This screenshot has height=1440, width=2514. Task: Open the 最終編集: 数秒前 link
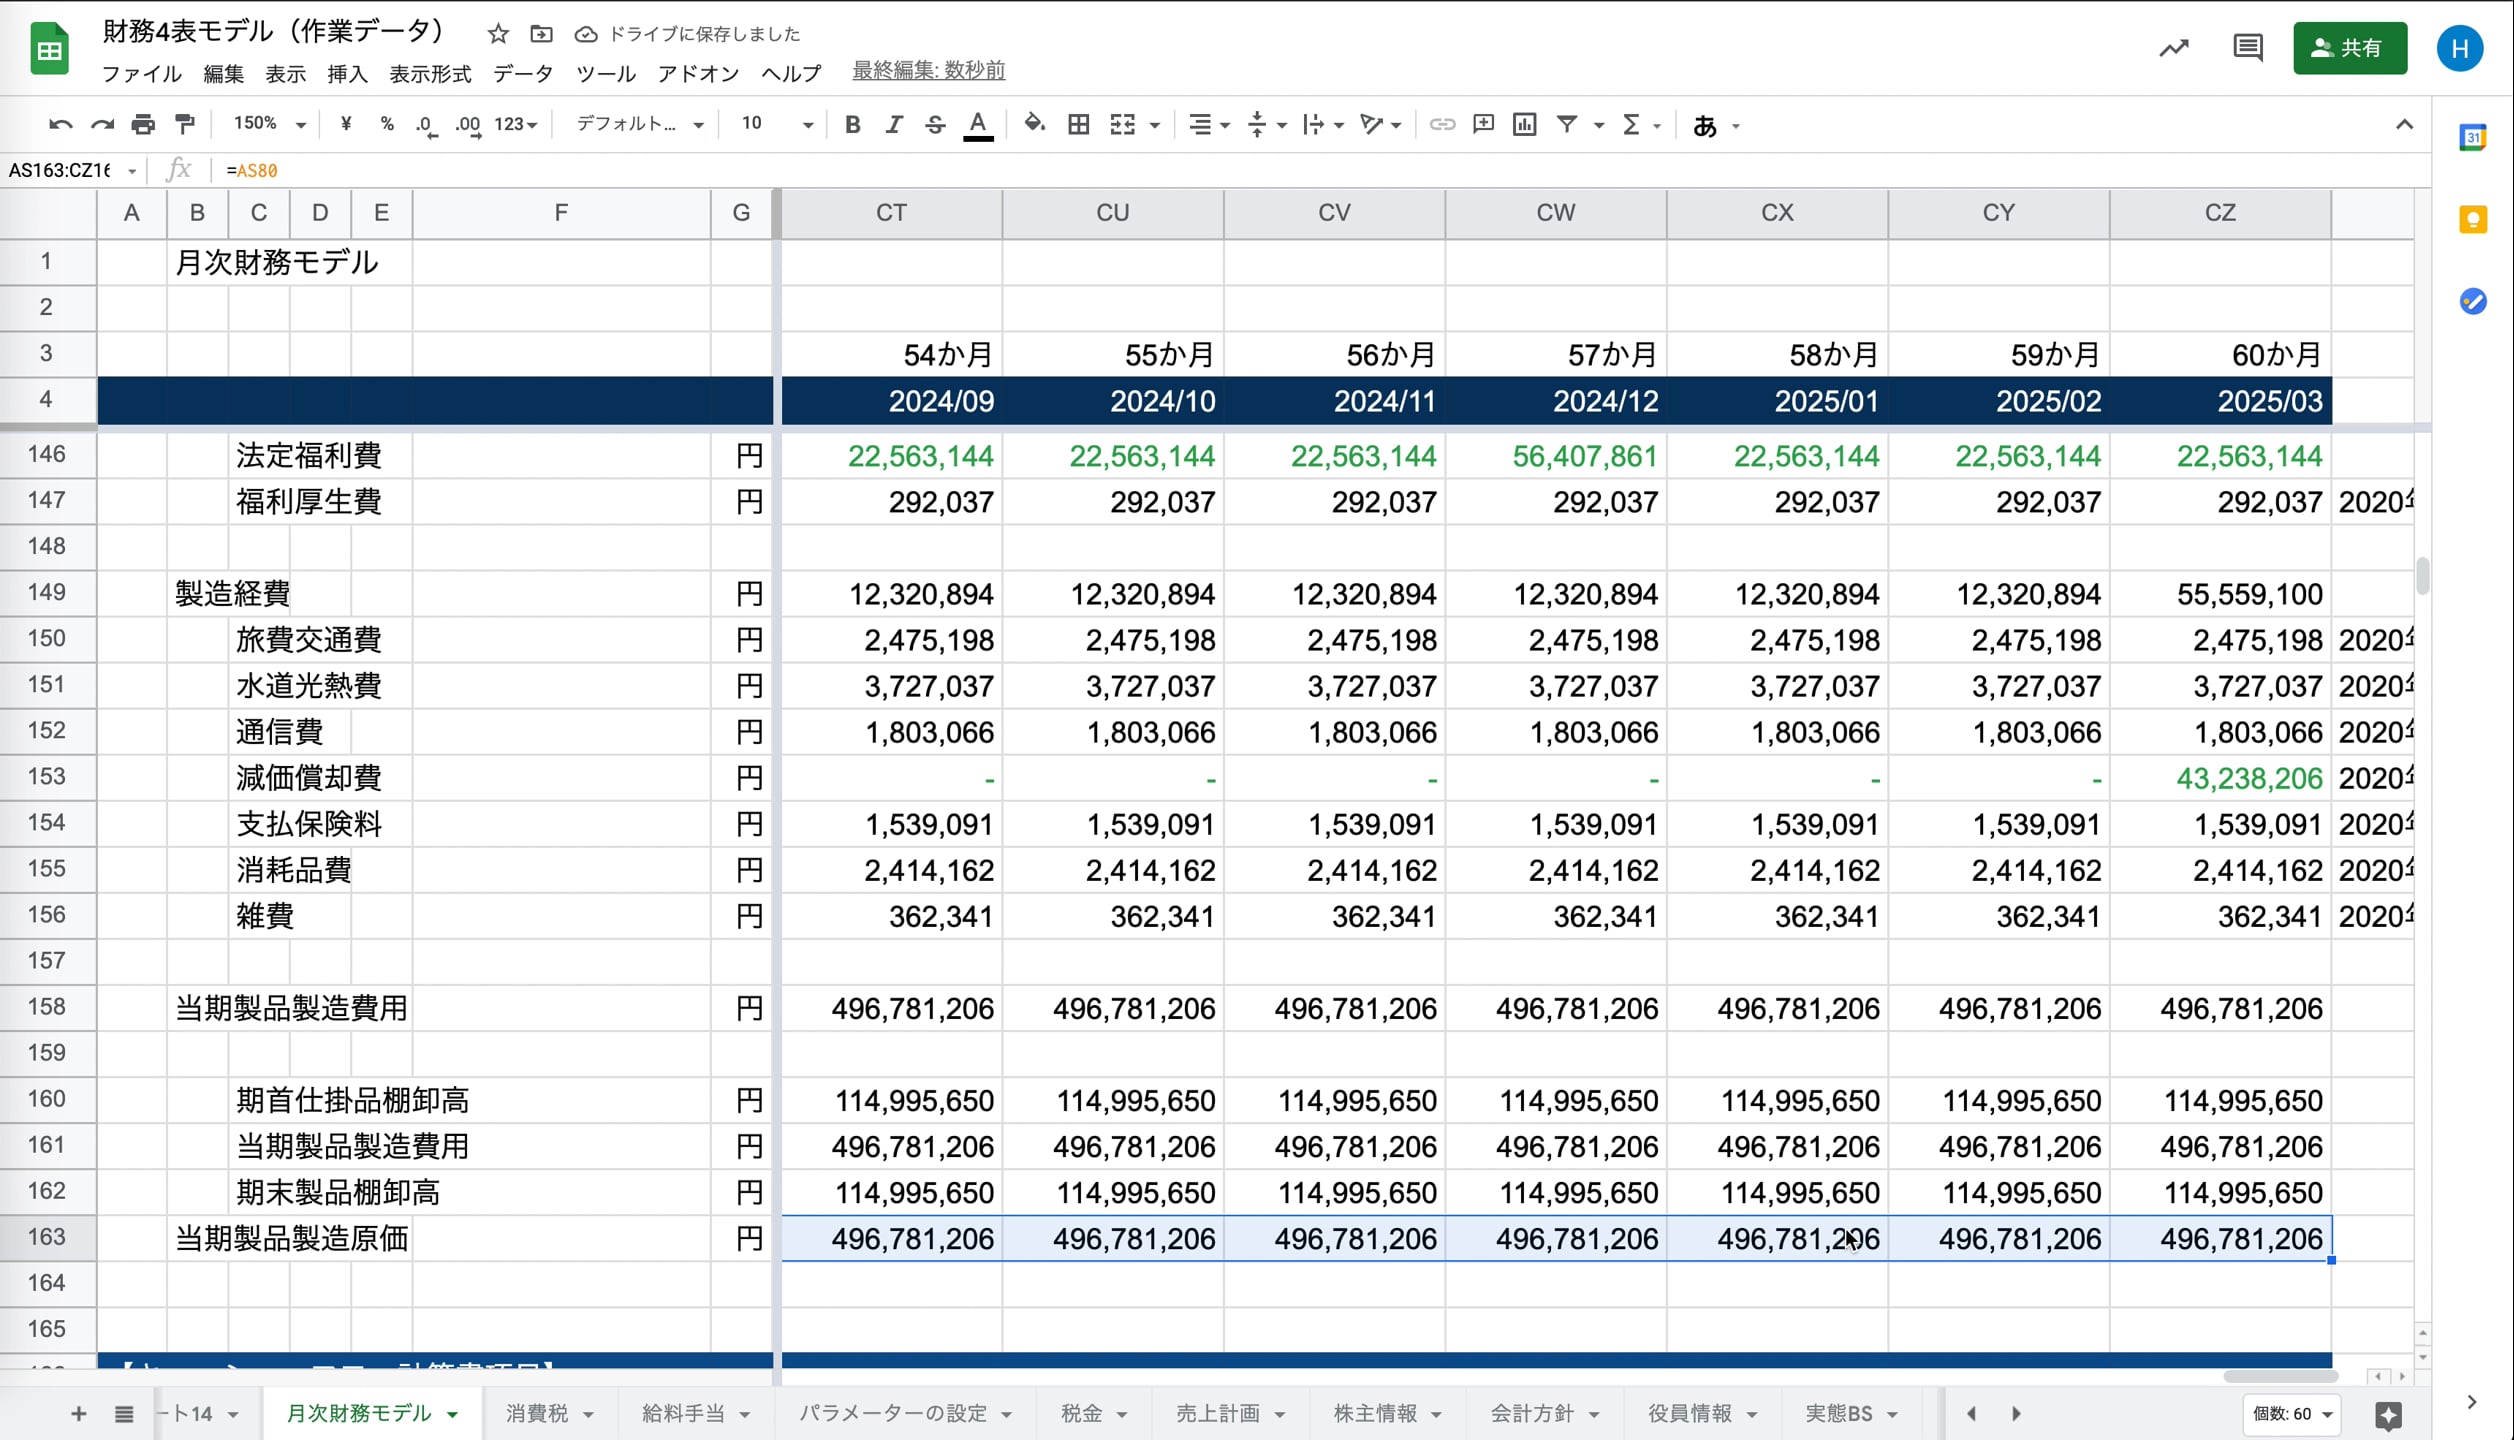[928, 71]
